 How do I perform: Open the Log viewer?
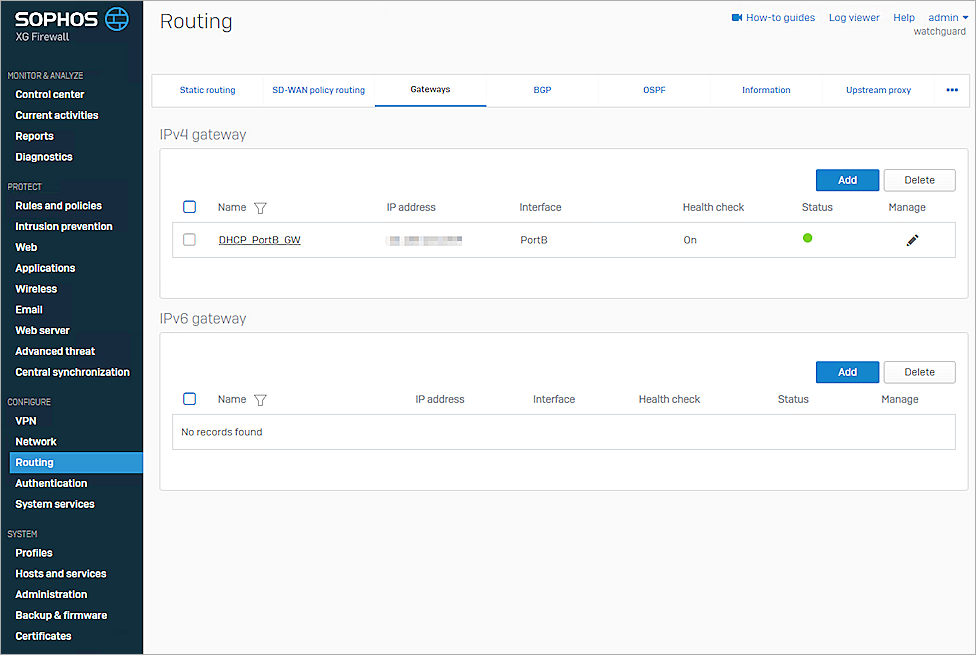click(853, 17)
